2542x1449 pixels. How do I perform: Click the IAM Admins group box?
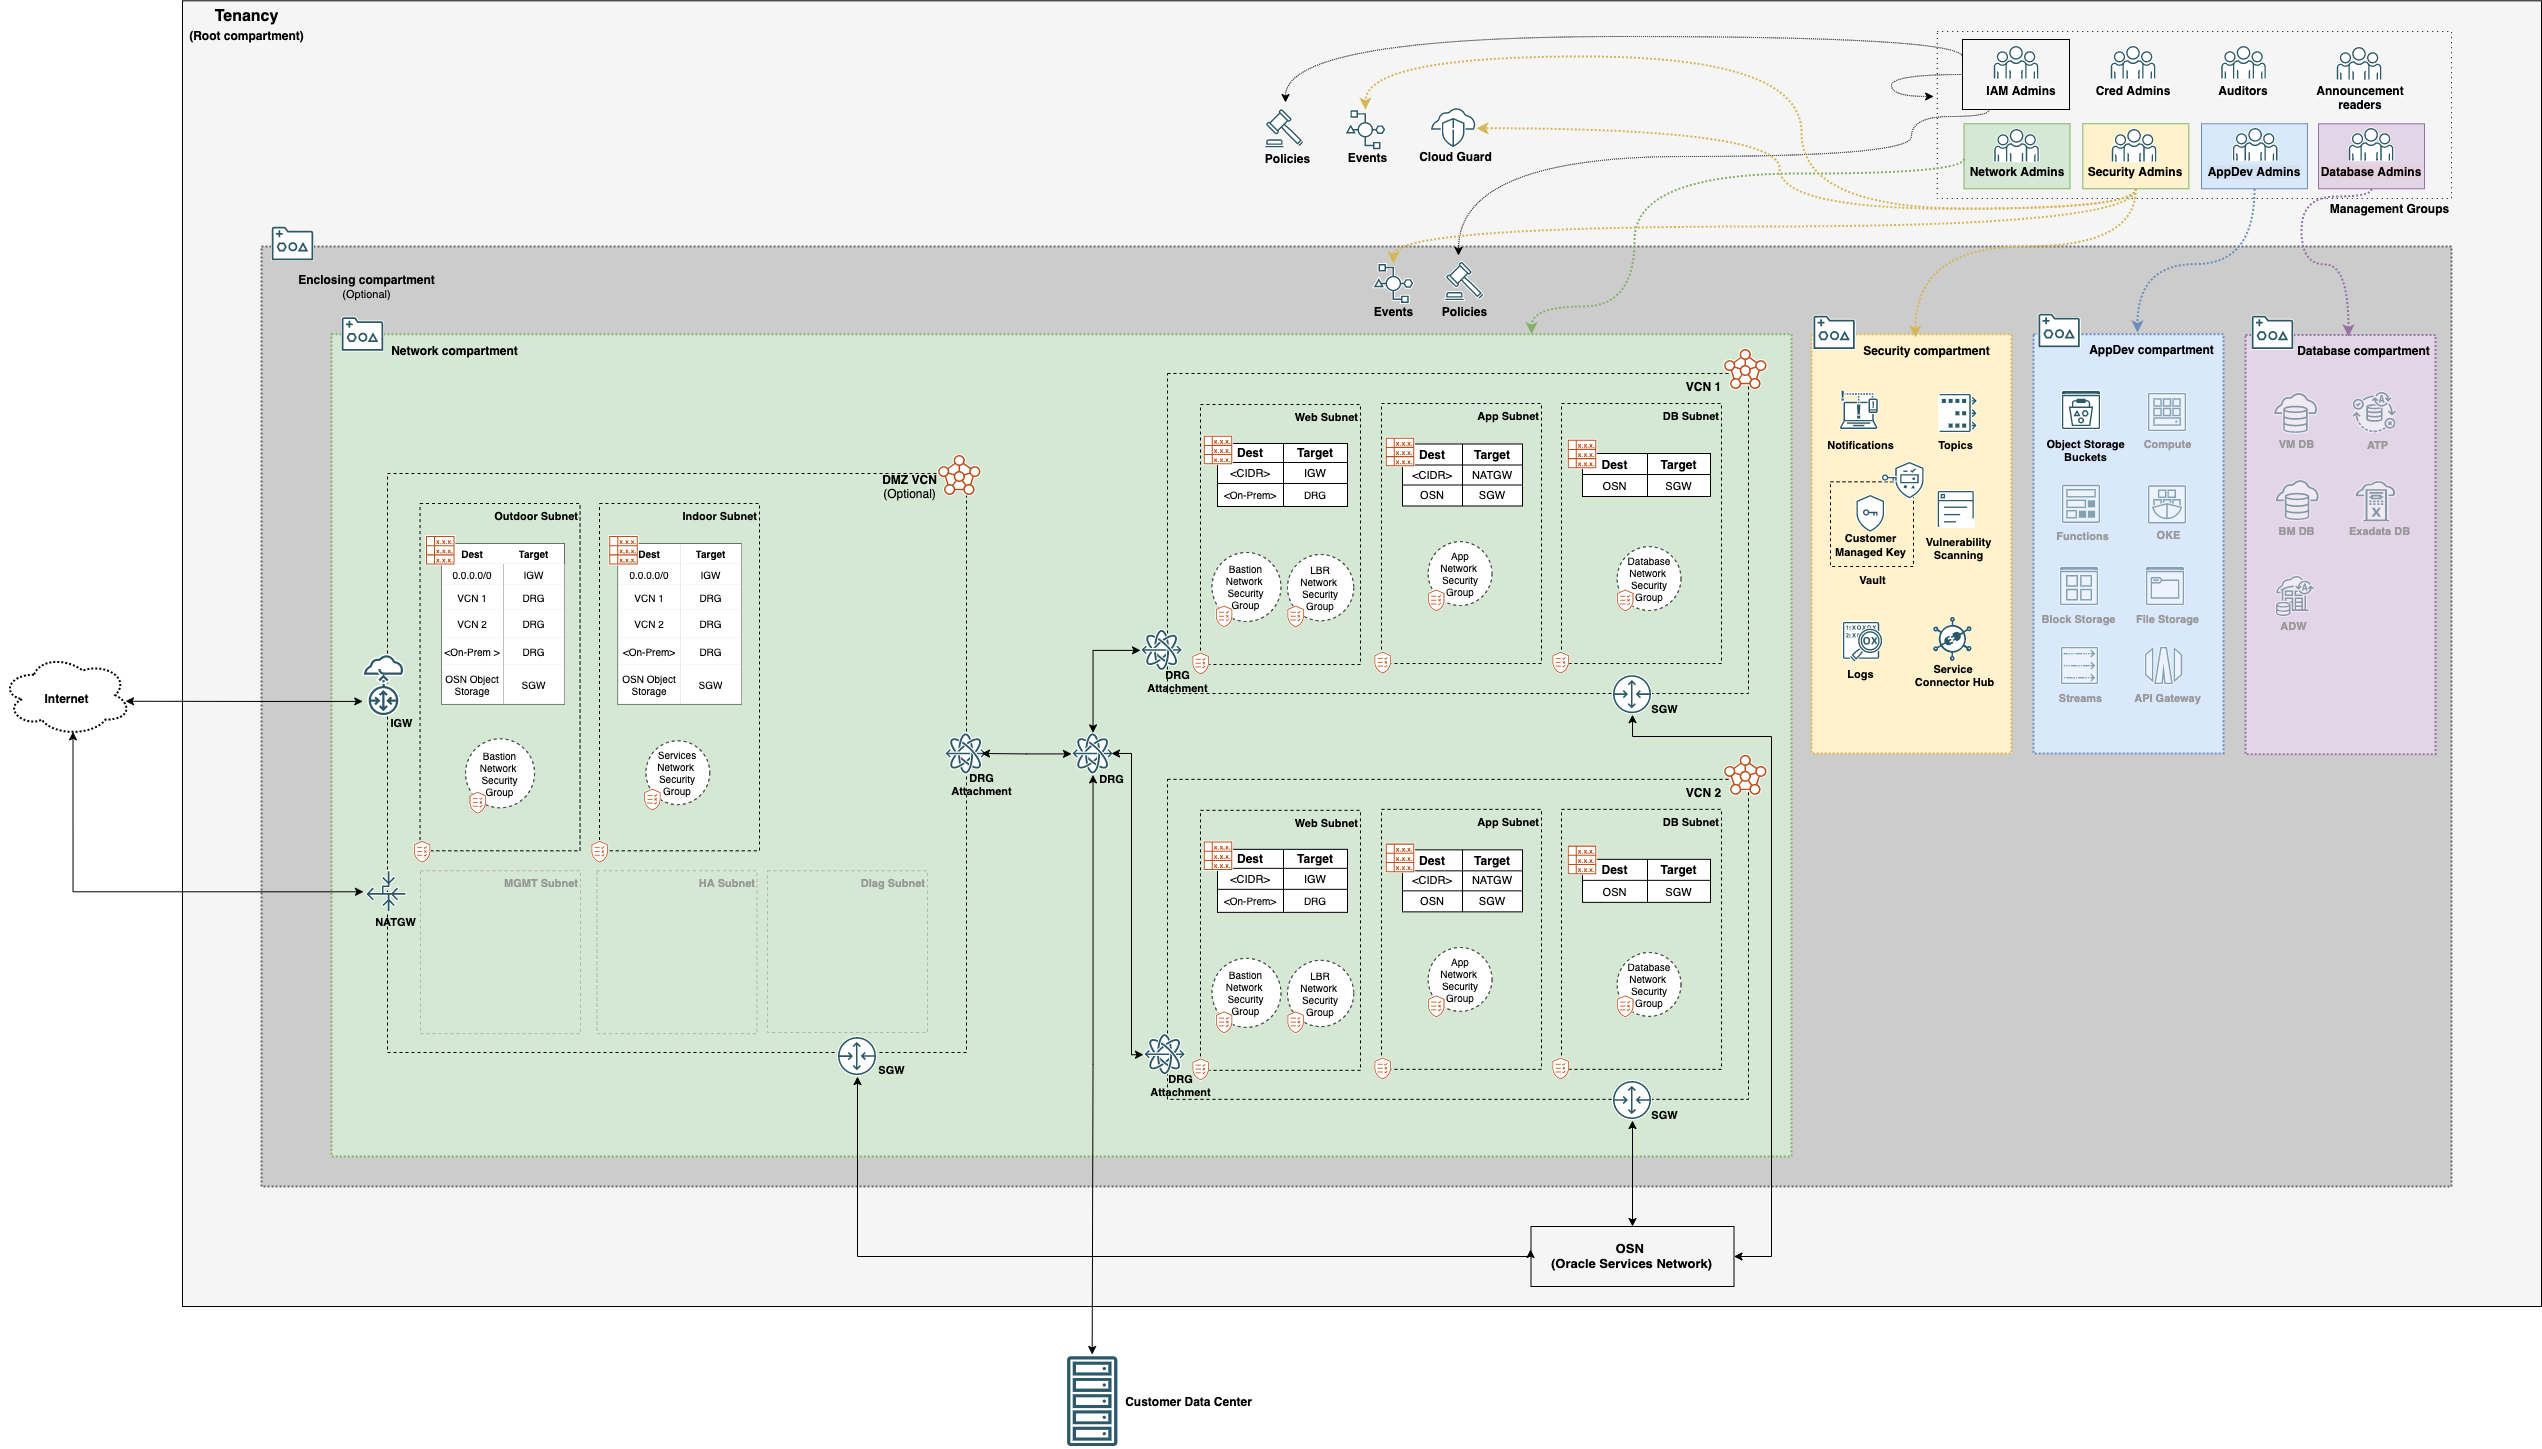(2015, 74)
